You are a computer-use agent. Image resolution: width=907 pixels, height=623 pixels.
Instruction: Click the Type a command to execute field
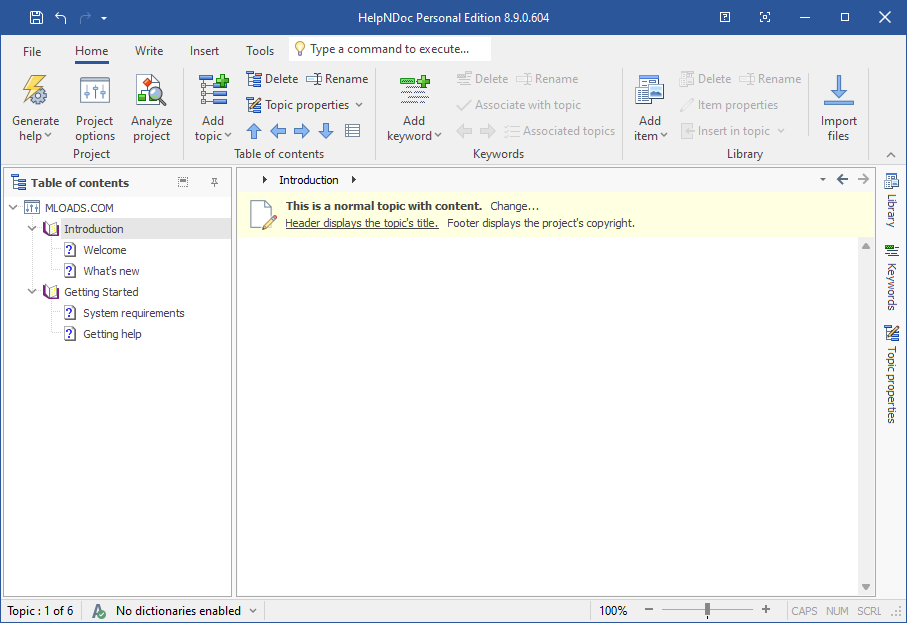390,49
